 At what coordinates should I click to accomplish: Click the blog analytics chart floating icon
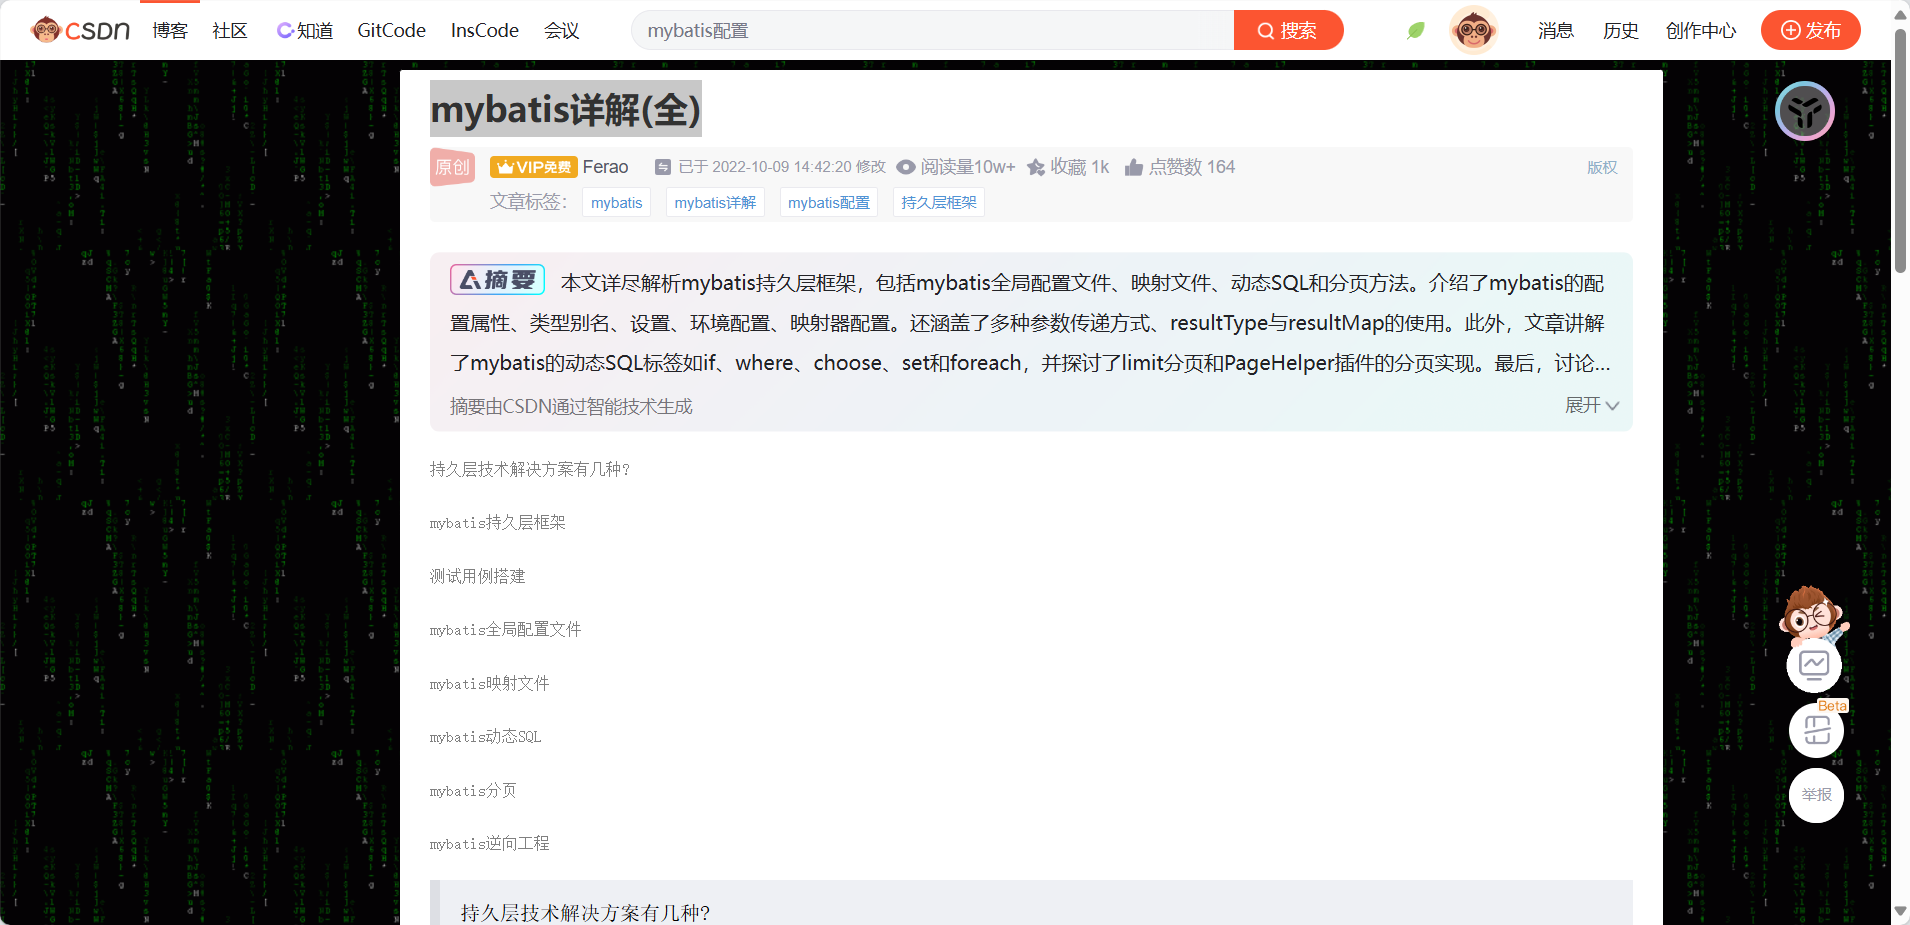1815,664
